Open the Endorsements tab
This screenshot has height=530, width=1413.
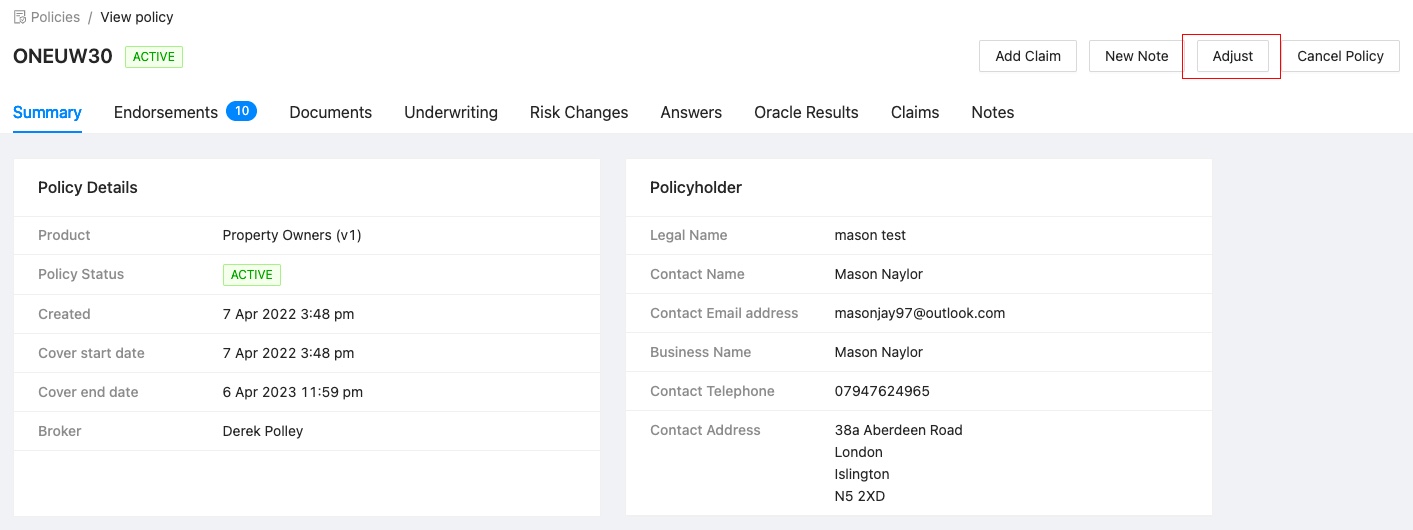pyautogui.click(x=165, y=112)
